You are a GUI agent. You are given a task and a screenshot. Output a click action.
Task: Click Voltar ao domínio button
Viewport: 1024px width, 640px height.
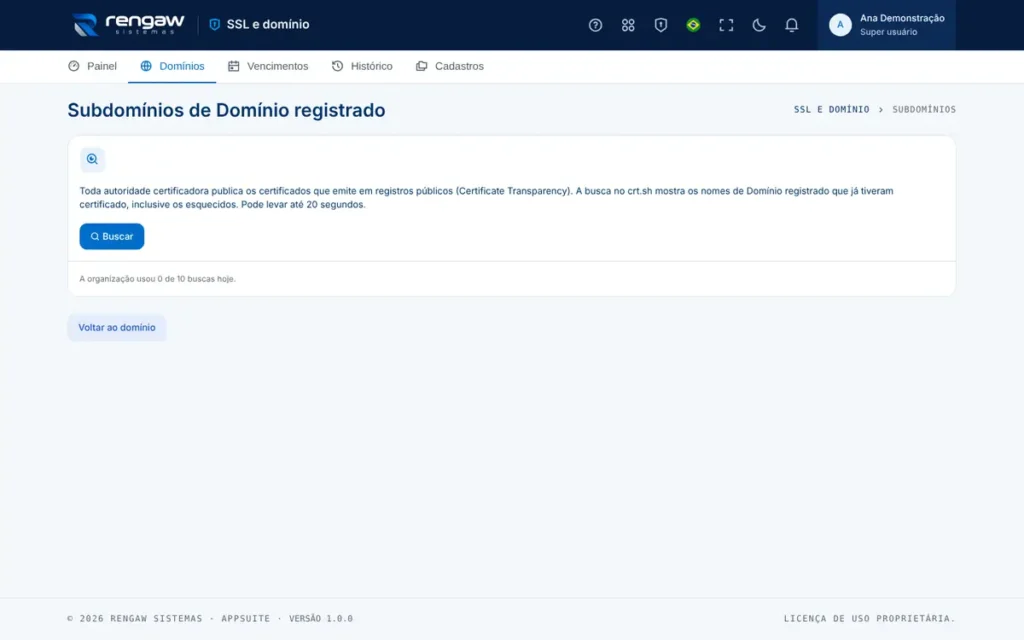tap(117, 328)
